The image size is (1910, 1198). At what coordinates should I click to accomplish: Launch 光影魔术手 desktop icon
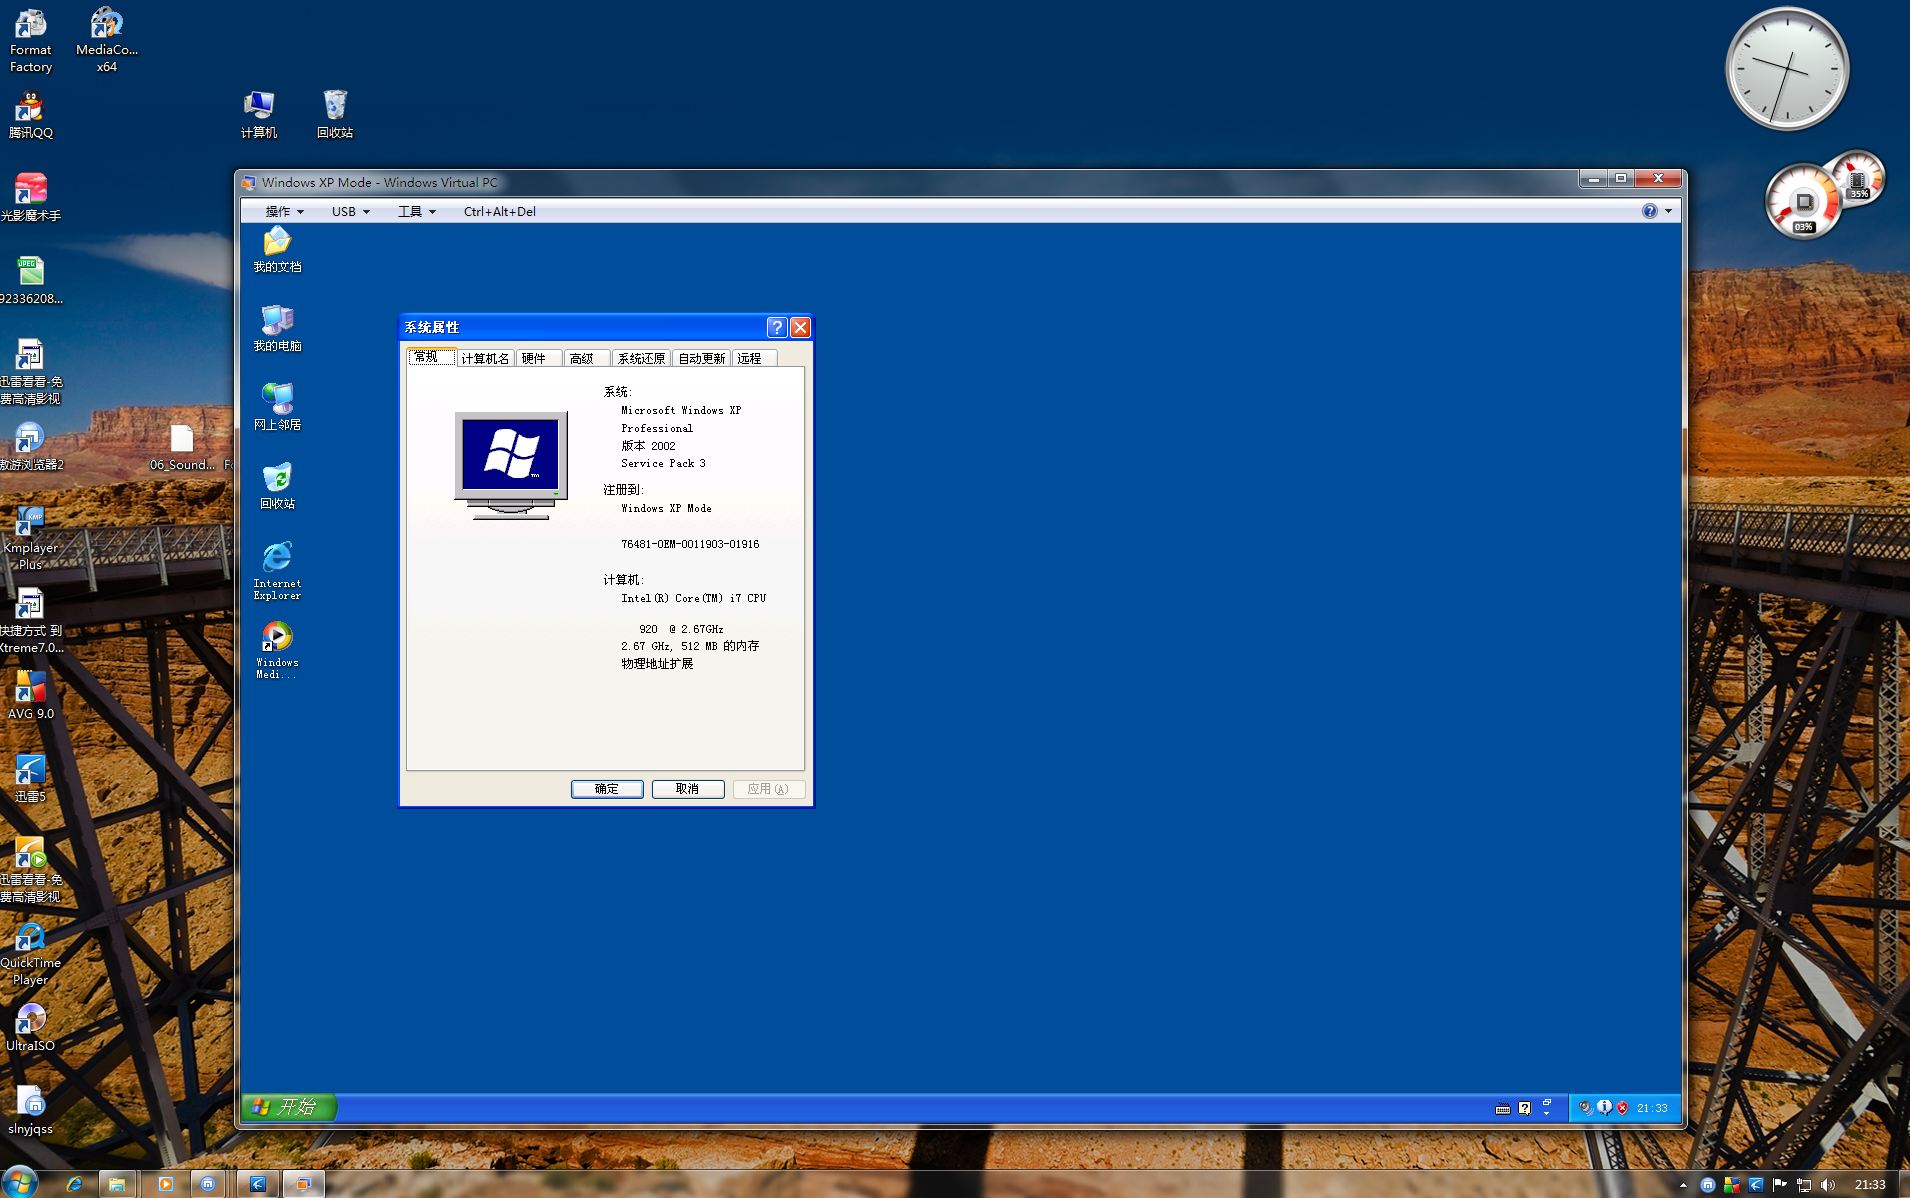(x=31, y=197)
